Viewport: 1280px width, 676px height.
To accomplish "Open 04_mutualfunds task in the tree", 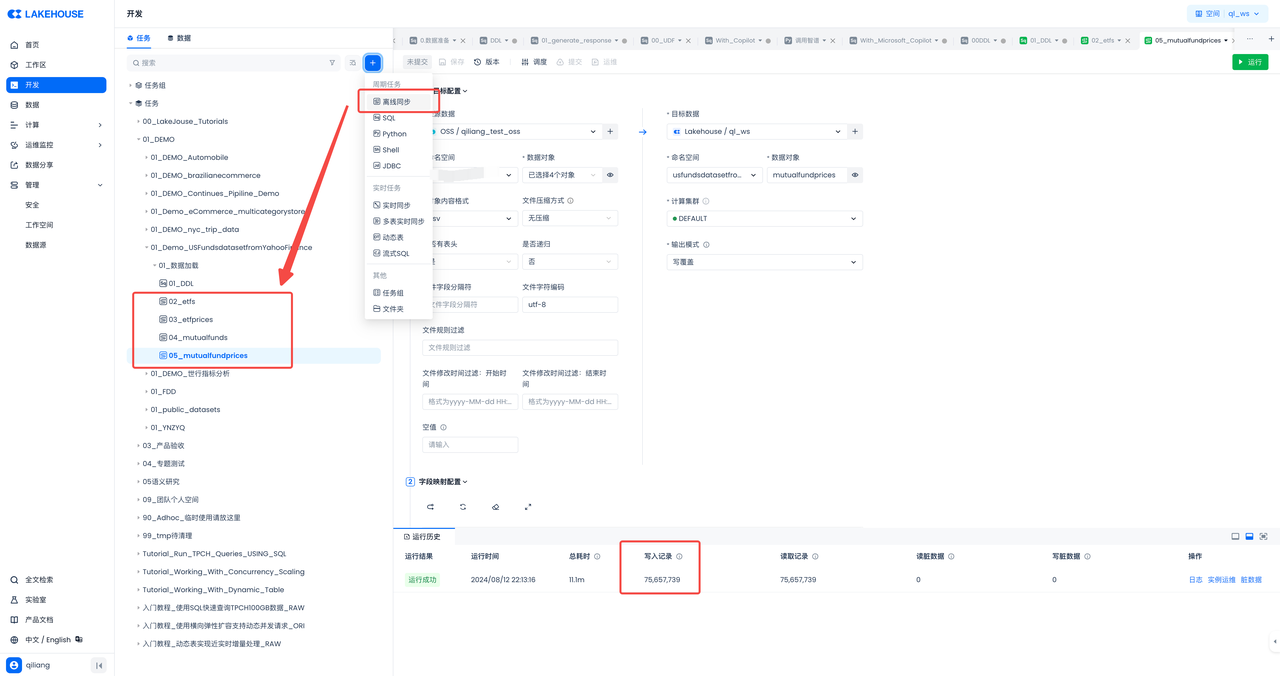I will pos(197,338).
